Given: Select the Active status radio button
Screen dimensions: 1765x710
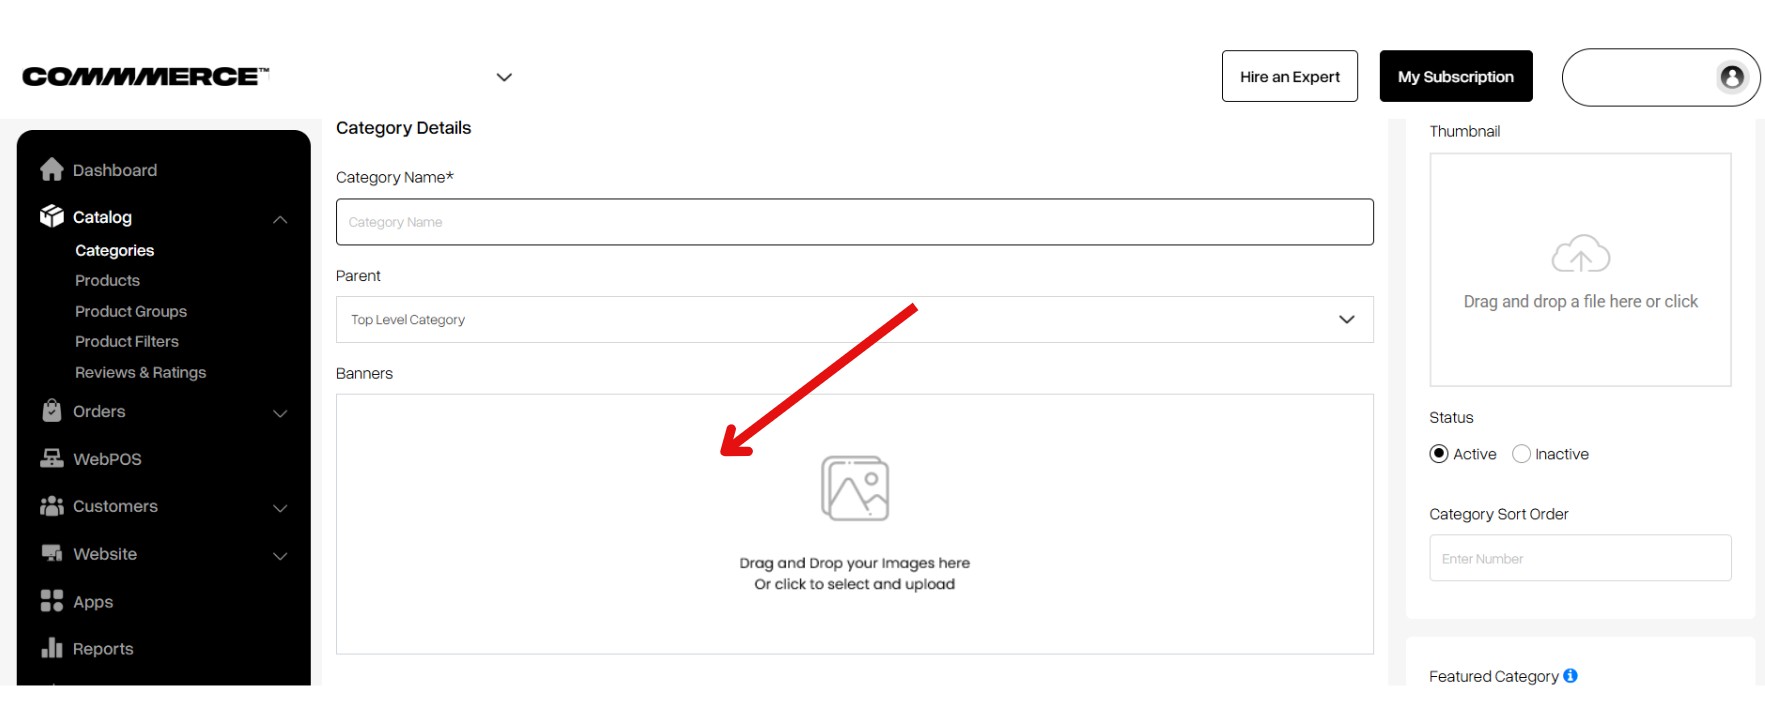Looking at the screenshot, I should click(x=1439, y=454).
